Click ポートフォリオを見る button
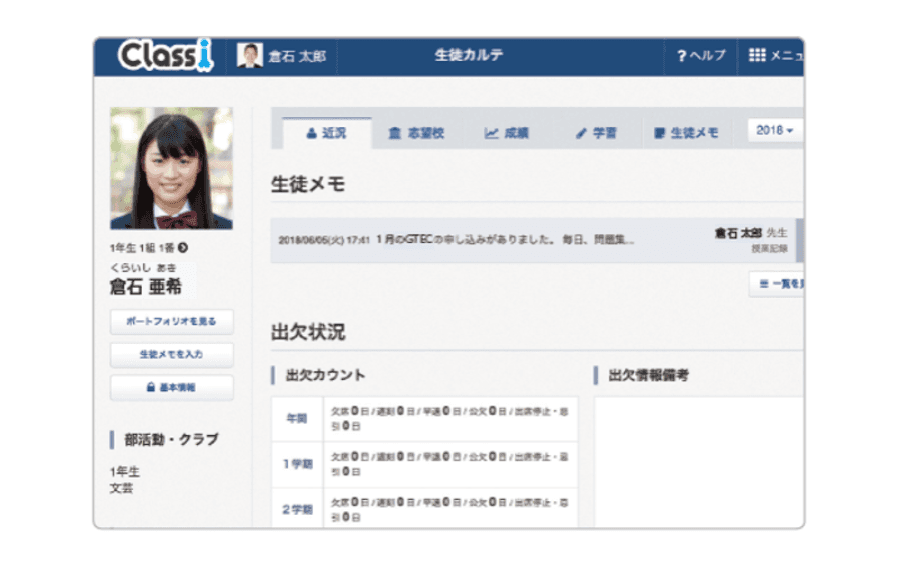The image size is (898, 564). [x=171, y=322]
